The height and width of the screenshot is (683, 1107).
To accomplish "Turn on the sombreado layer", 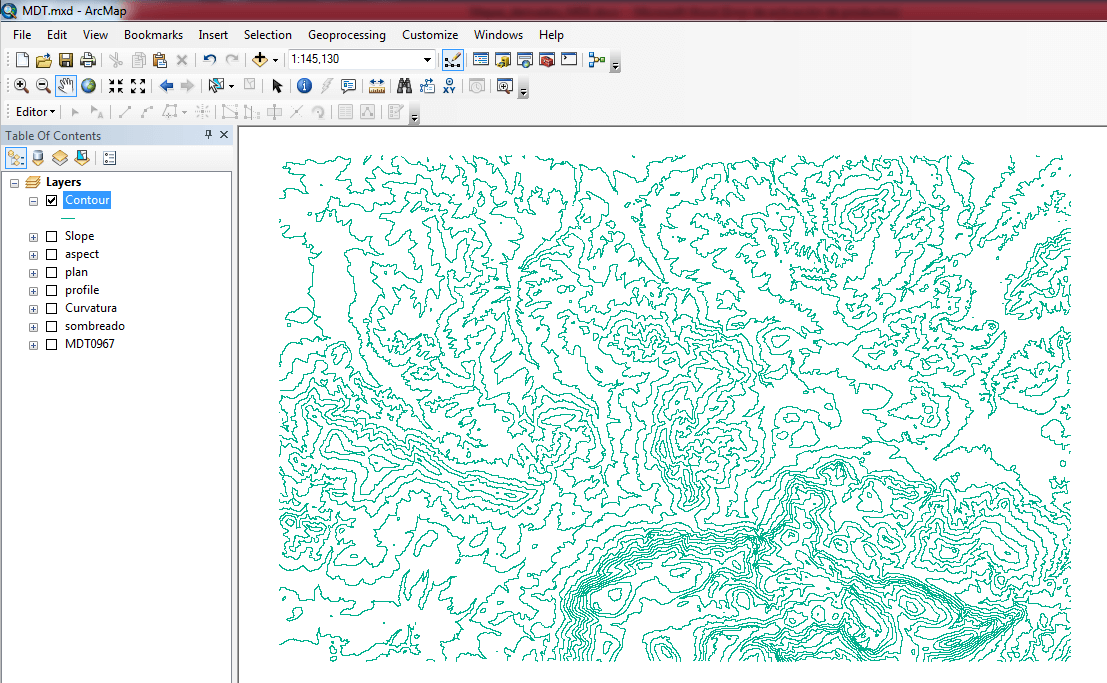I will click(x=52, y=327).
